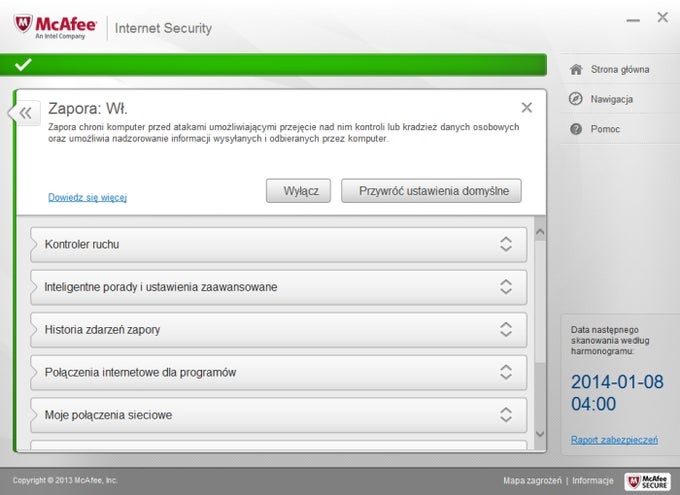
Task: Click the Historia zdarzeń zapory label
Action: (102, 330)
